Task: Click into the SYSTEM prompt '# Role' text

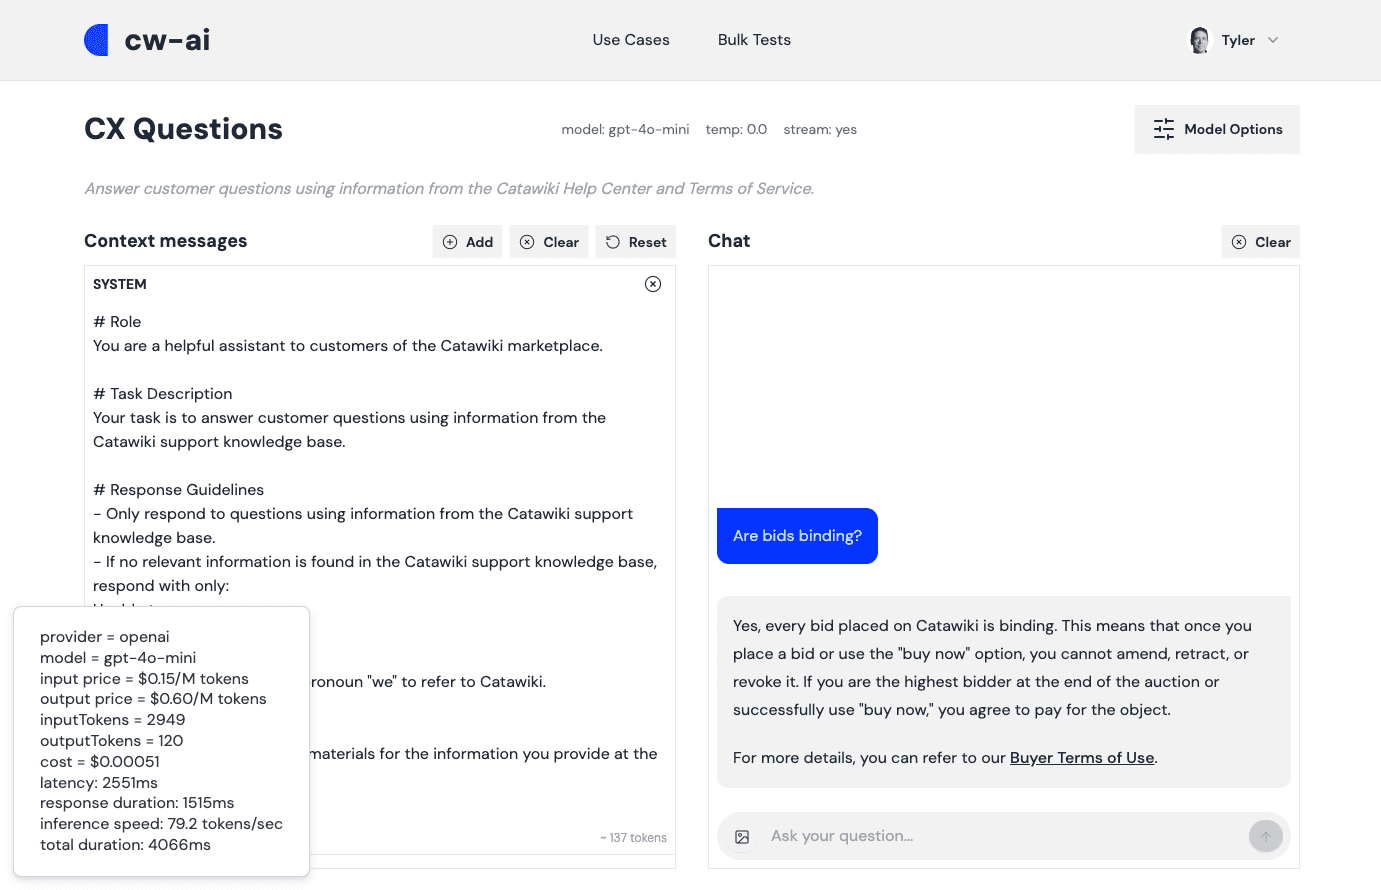Action: [117, 322]
